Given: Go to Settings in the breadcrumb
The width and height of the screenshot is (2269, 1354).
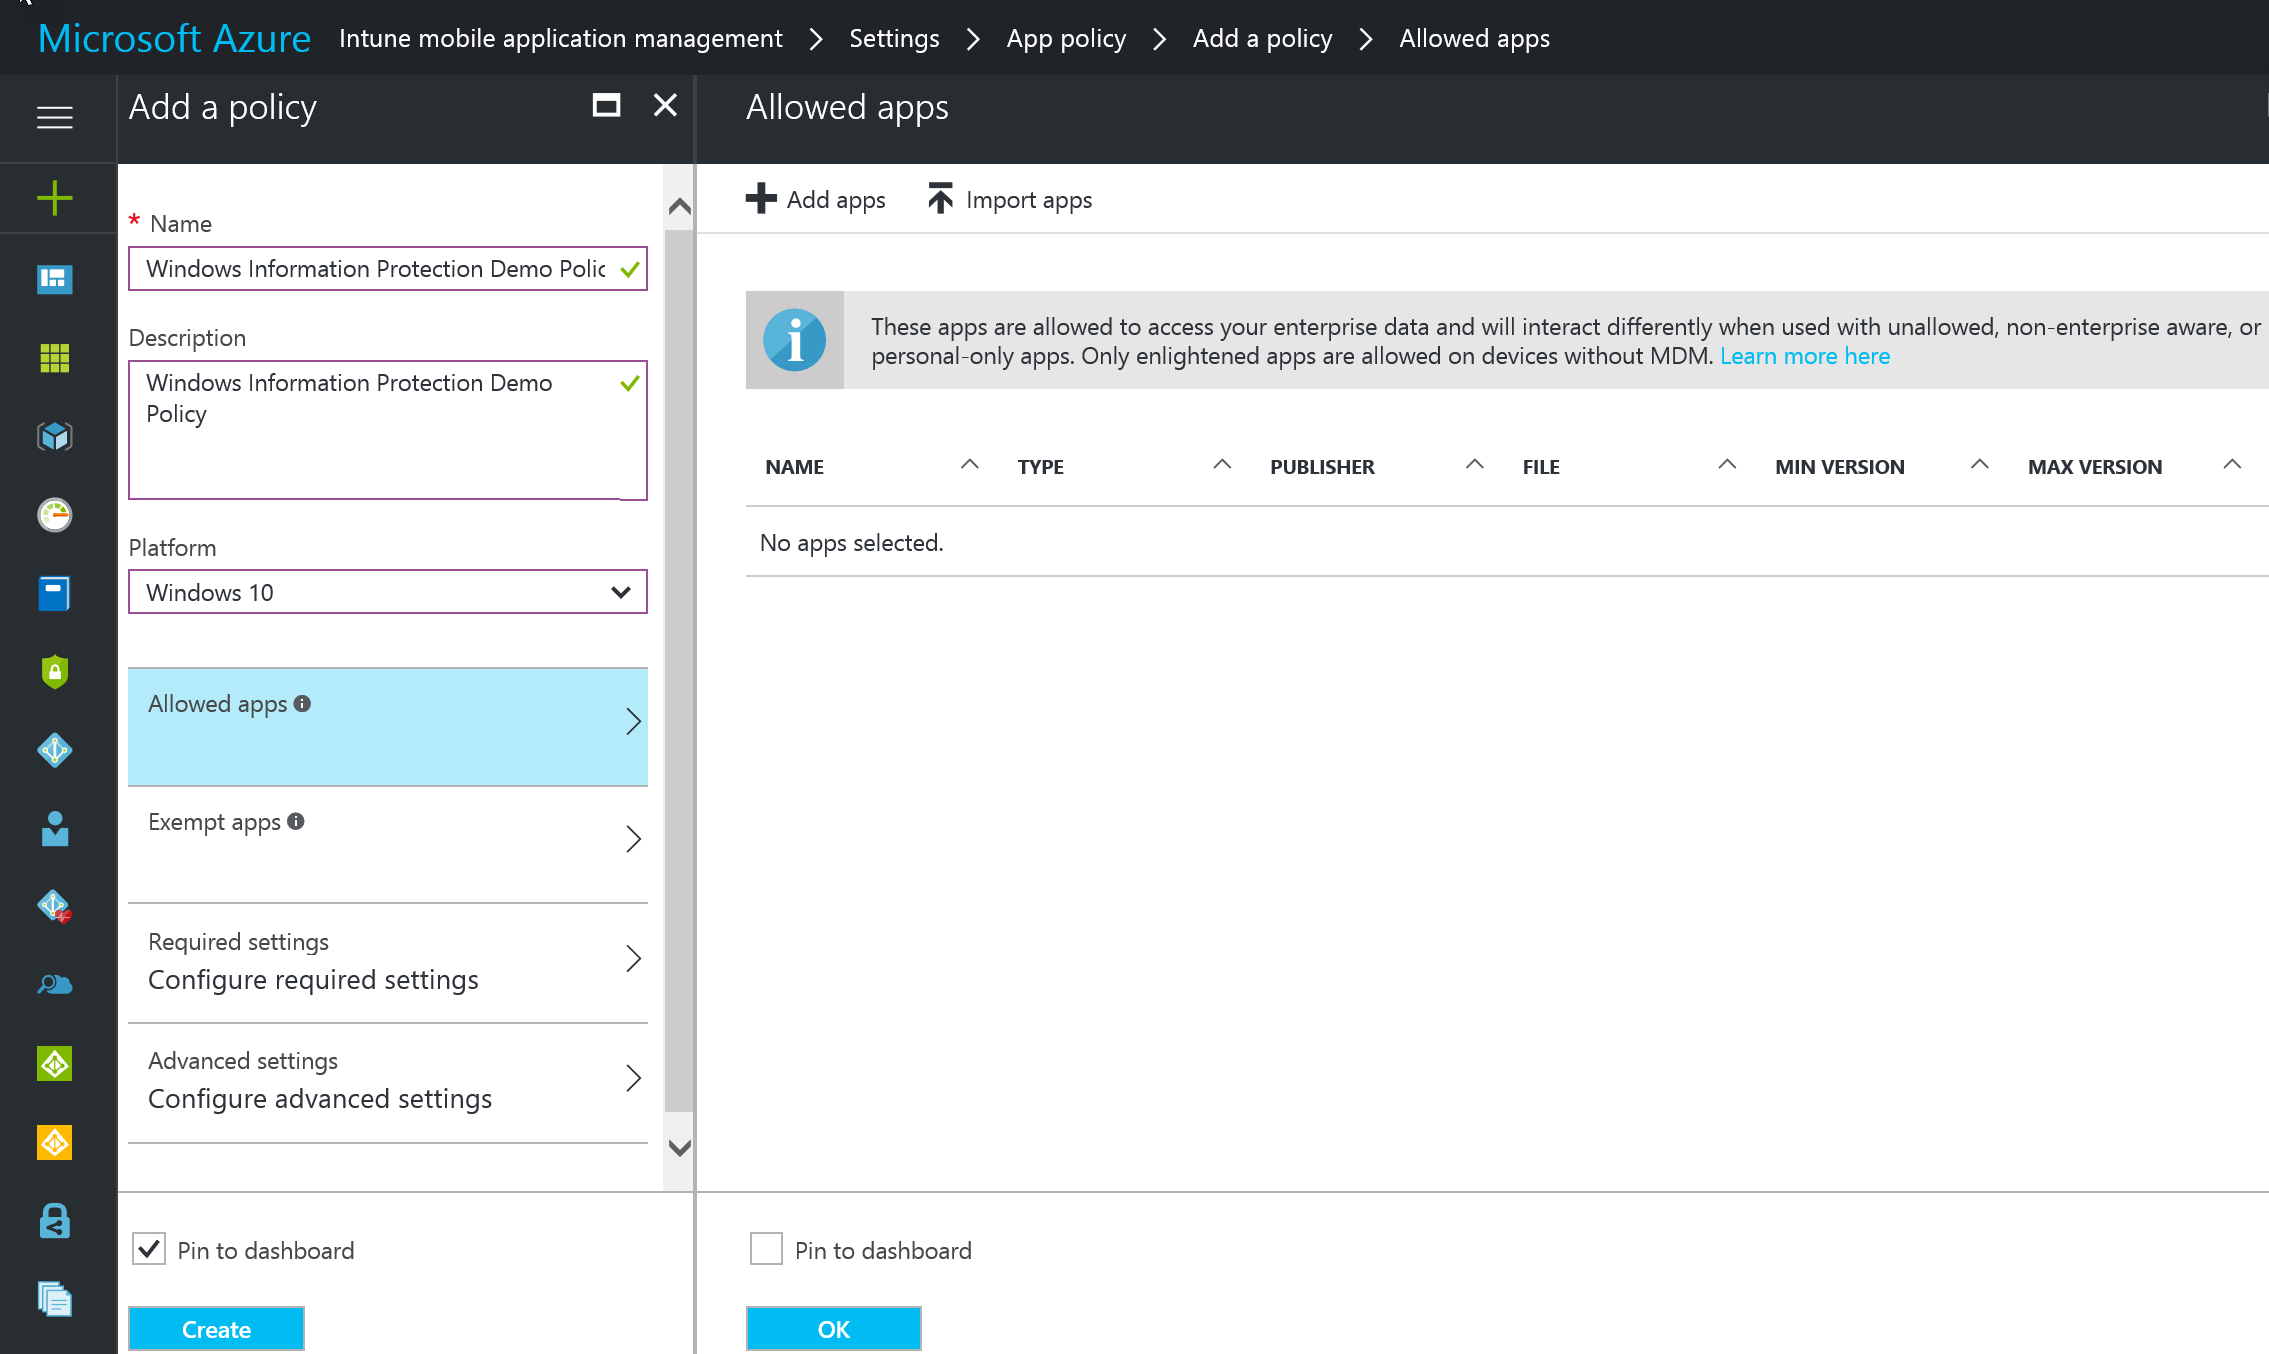Looking at the screenshot, I should click(x=894, y=39).
